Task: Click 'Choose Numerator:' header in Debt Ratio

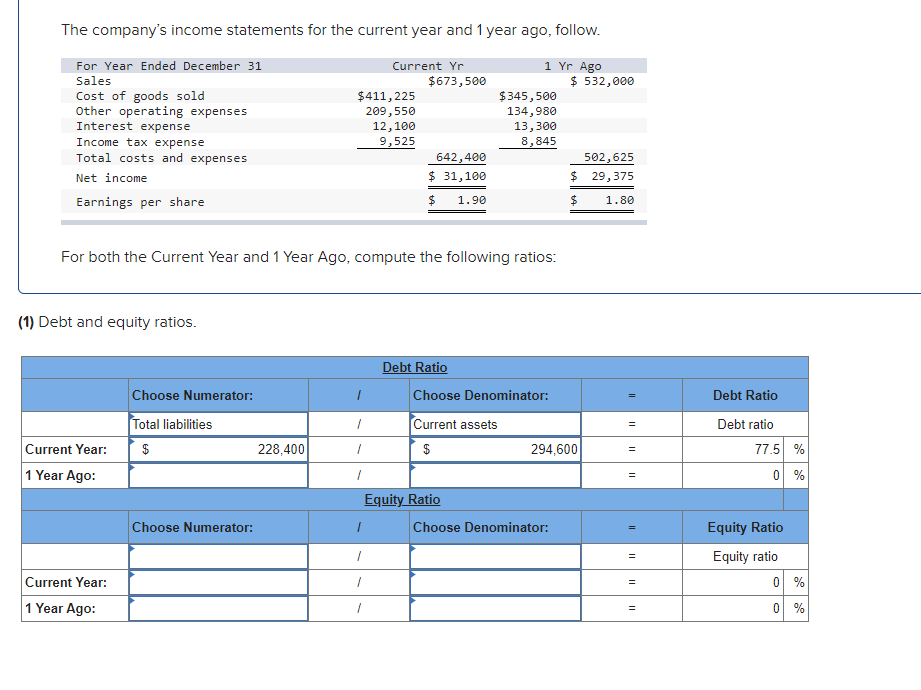Action: tap(193, 395)
